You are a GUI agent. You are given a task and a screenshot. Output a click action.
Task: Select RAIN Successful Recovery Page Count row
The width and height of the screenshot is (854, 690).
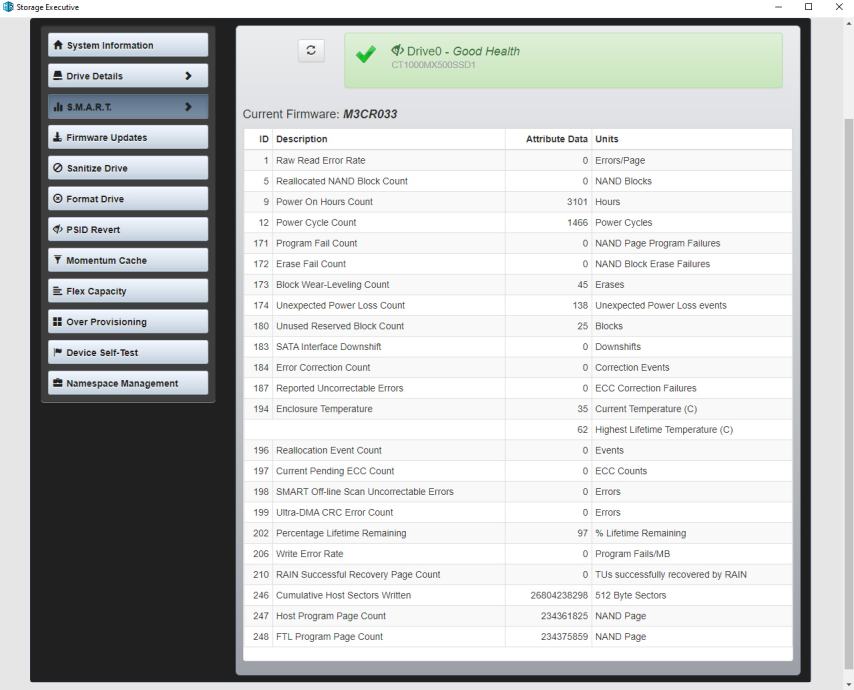tap(517, 574)
